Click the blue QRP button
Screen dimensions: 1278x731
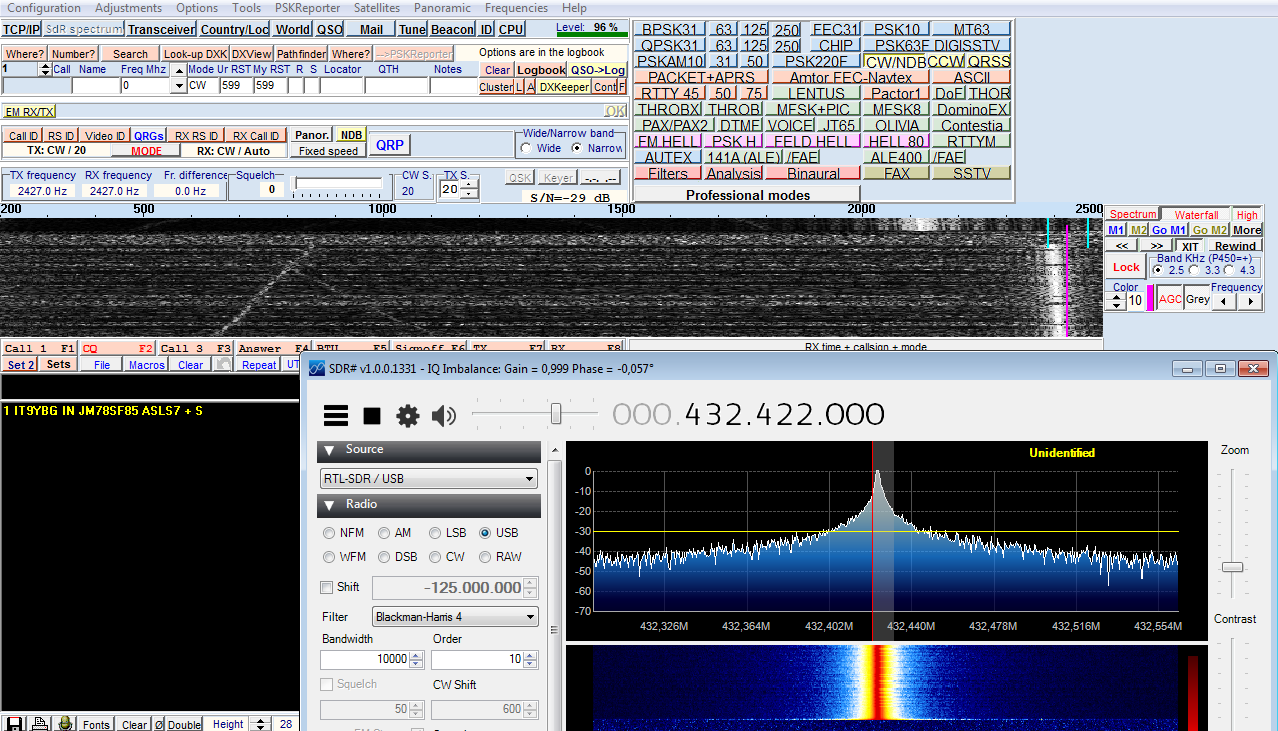(390, 145)
